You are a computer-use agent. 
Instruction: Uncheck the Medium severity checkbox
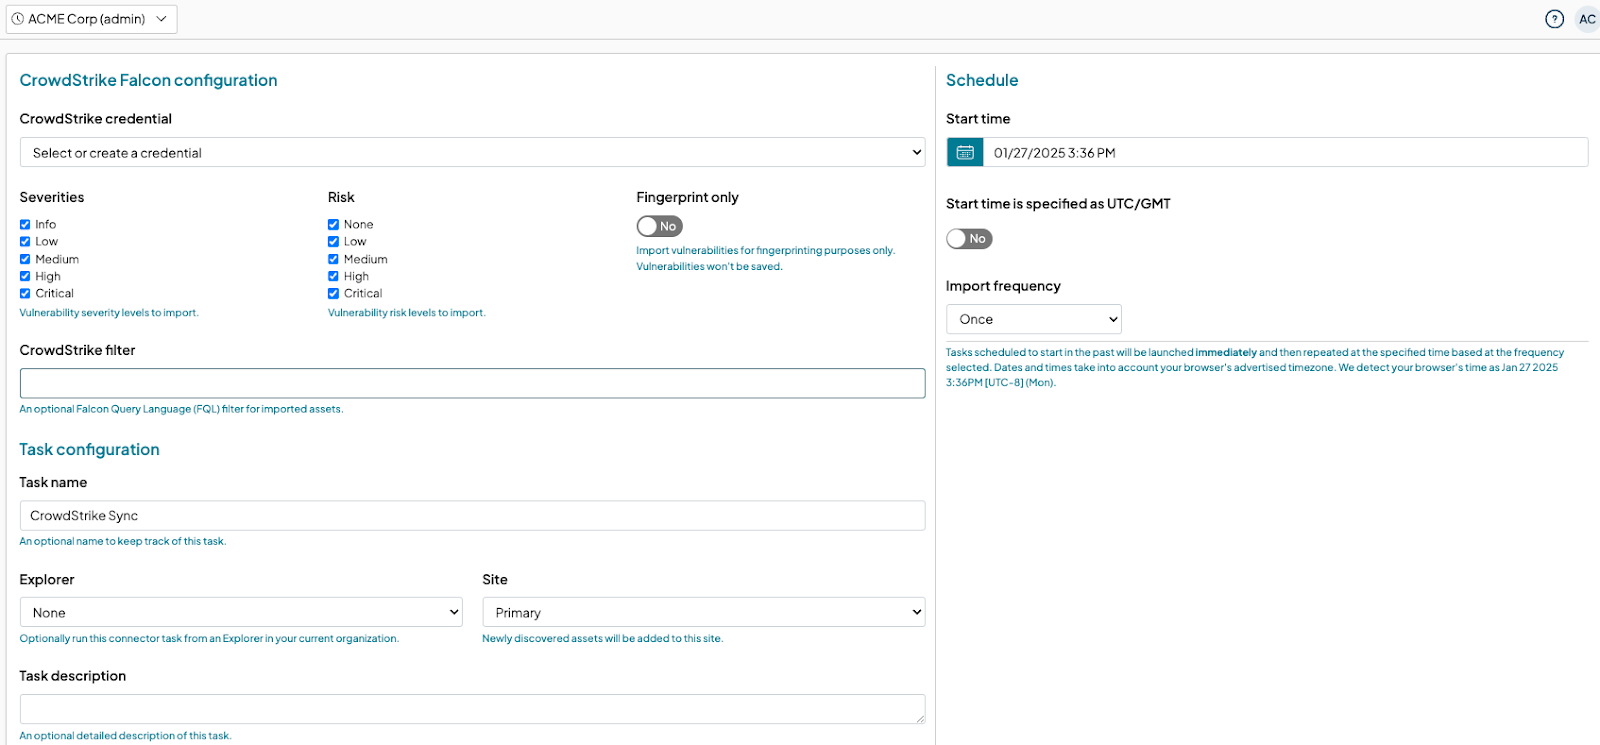point(25,259)
